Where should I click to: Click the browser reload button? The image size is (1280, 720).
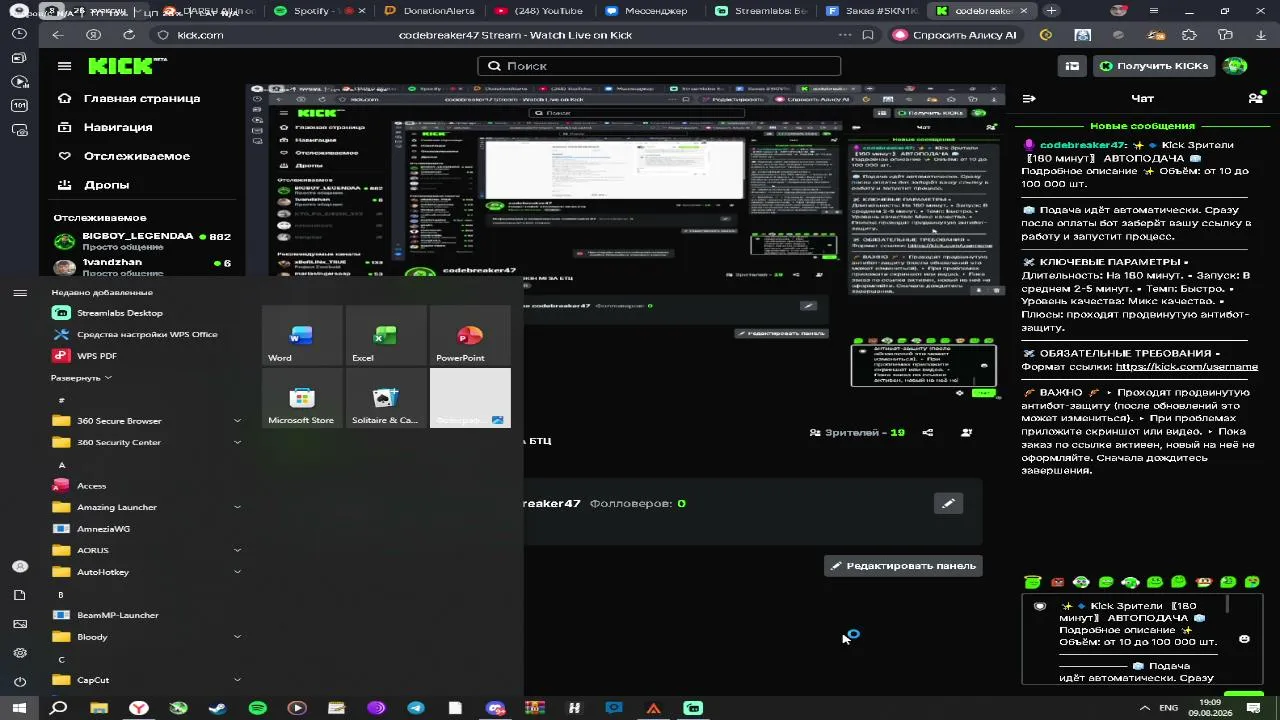[x=129, y=35]
